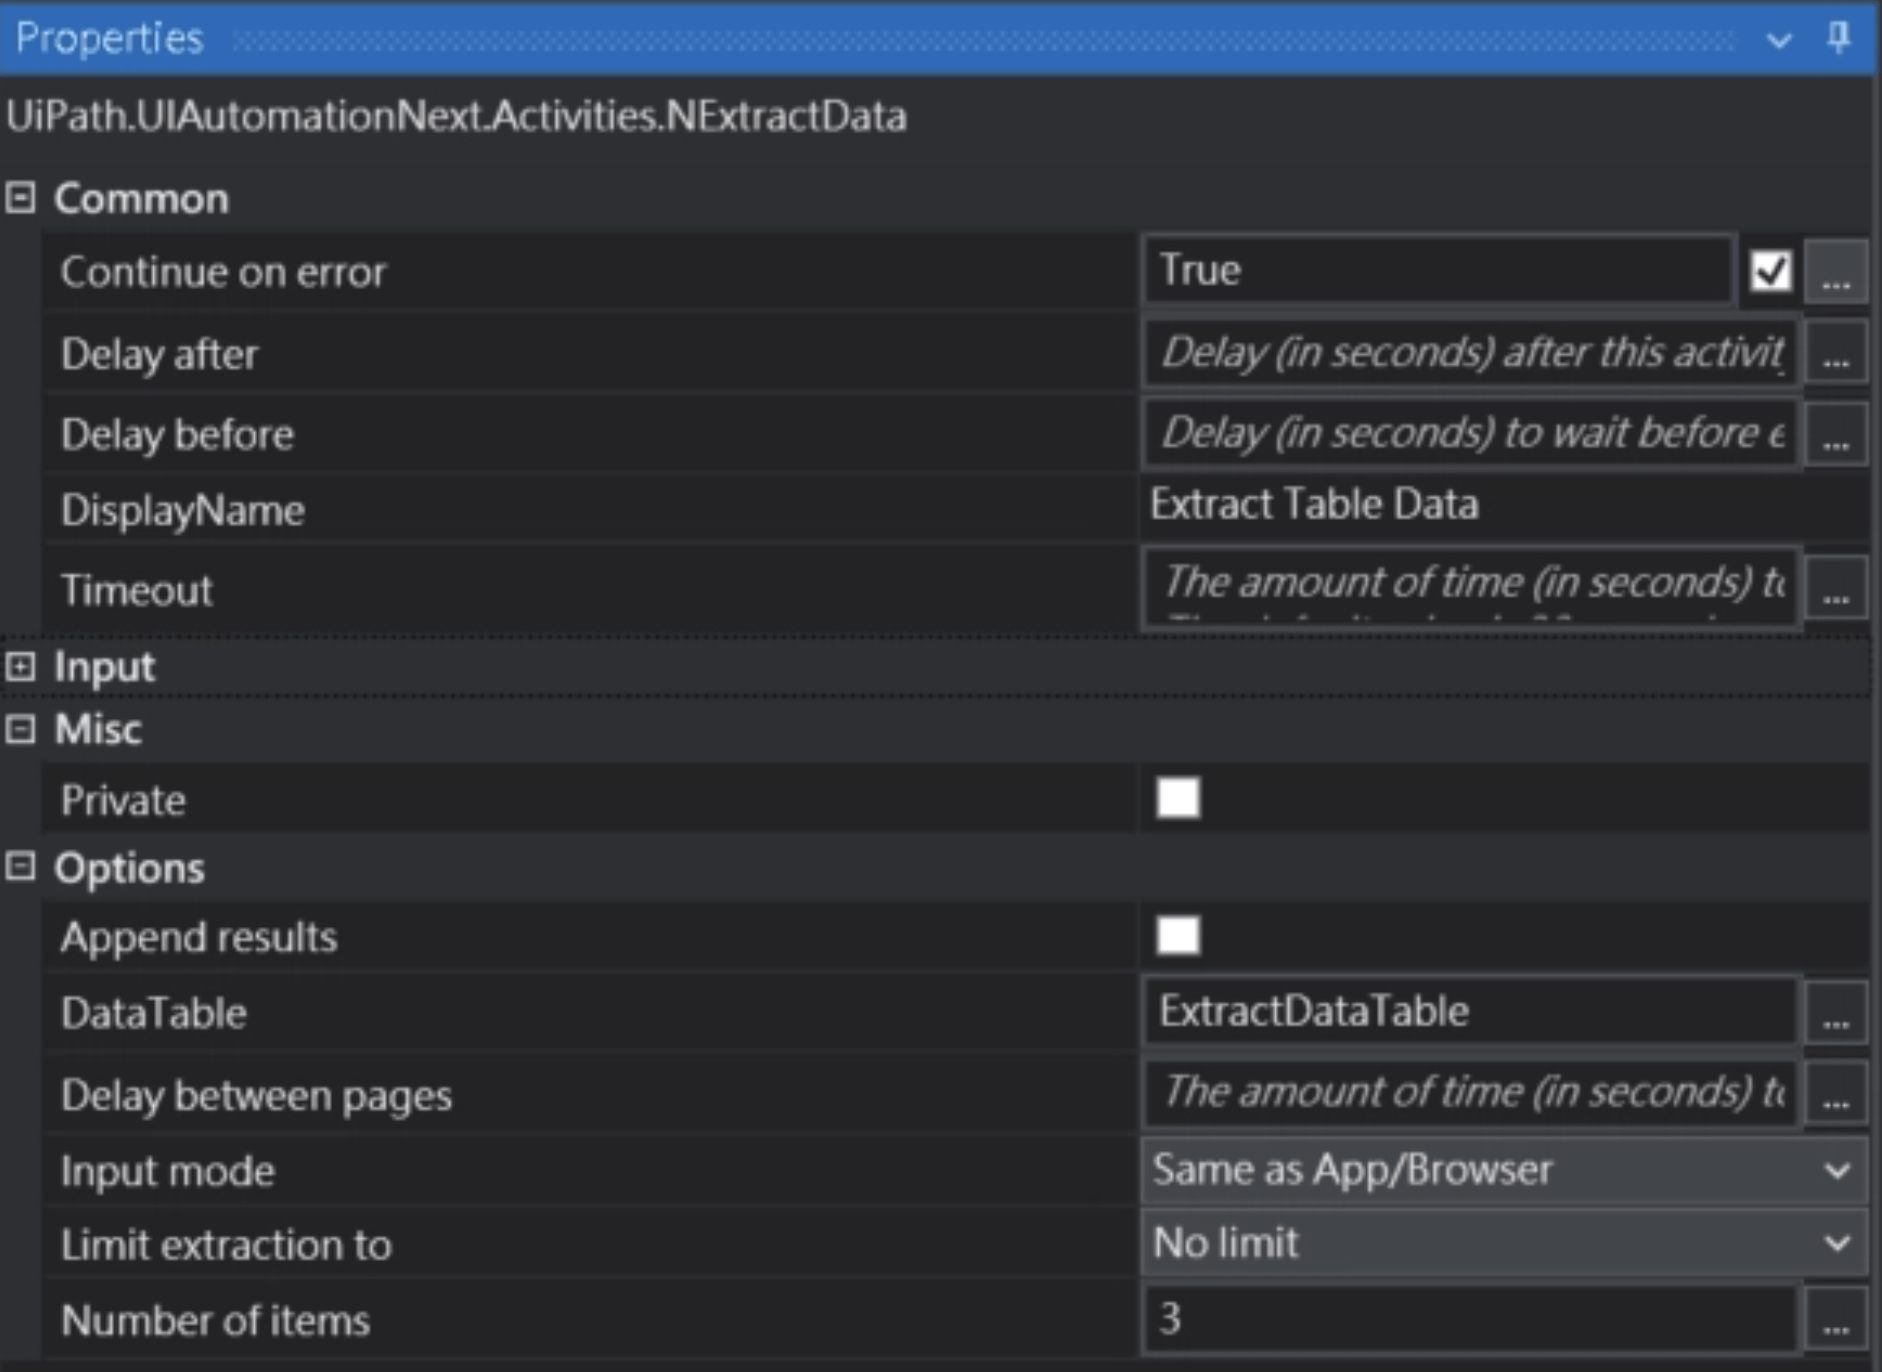Pin the Properties panel
The image size is (1882, 1372).
pos(1838,38)
